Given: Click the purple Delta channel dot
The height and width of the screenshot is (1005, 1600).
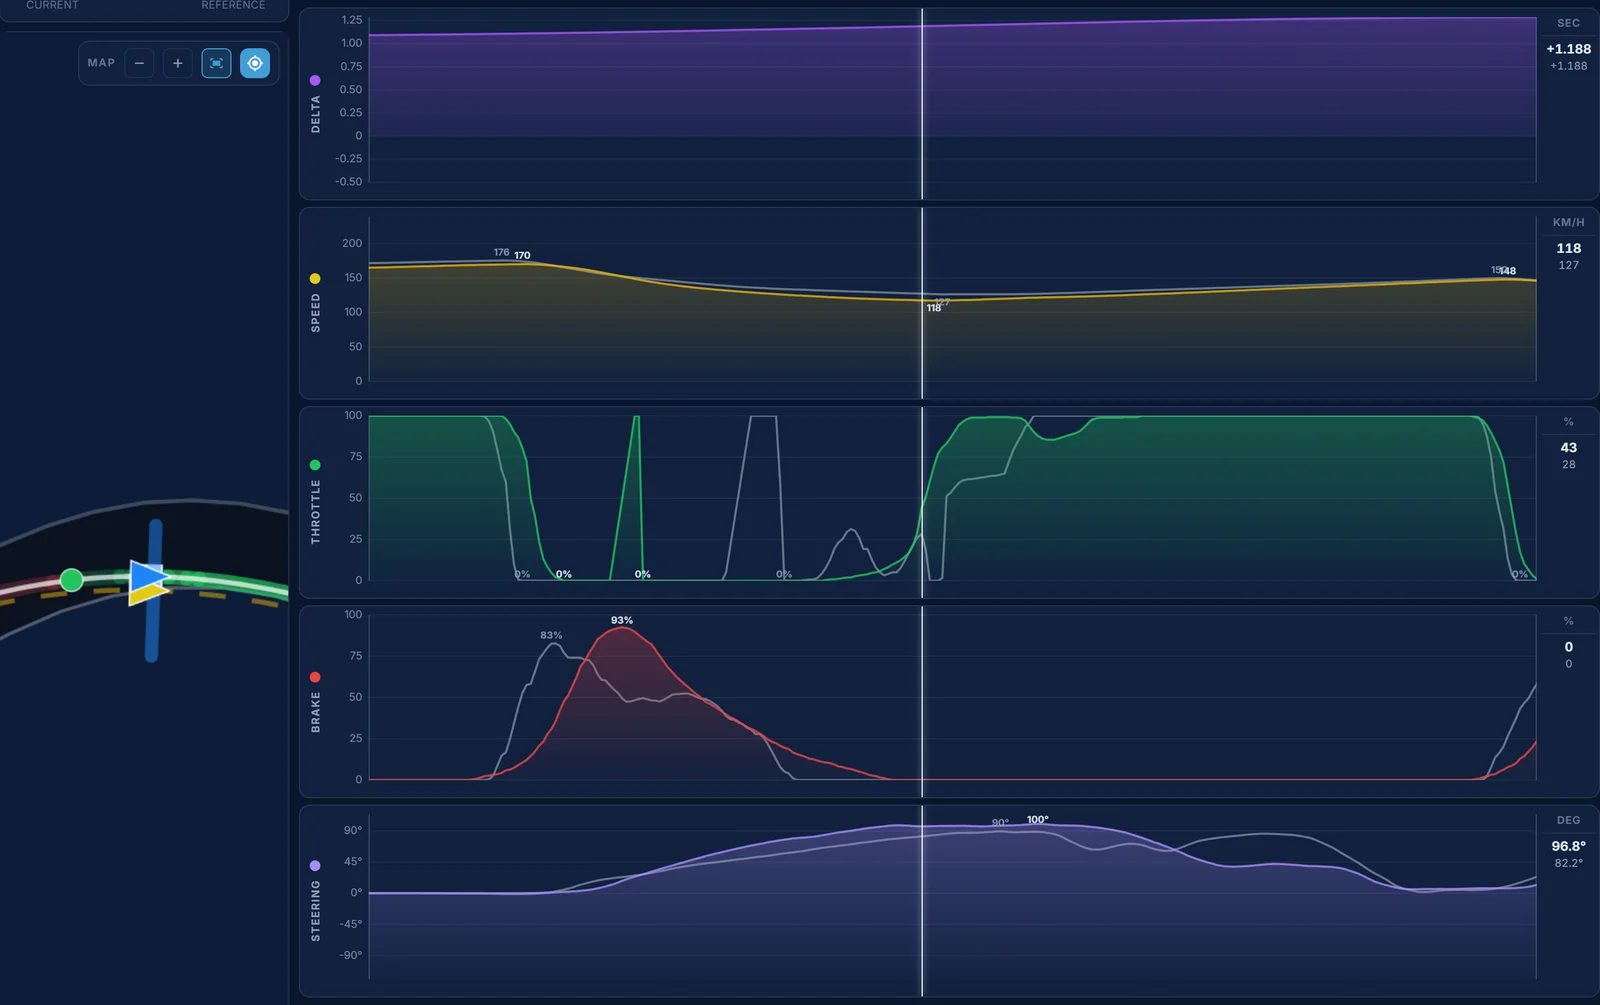Looking at the screenshot, I should 315,80.
